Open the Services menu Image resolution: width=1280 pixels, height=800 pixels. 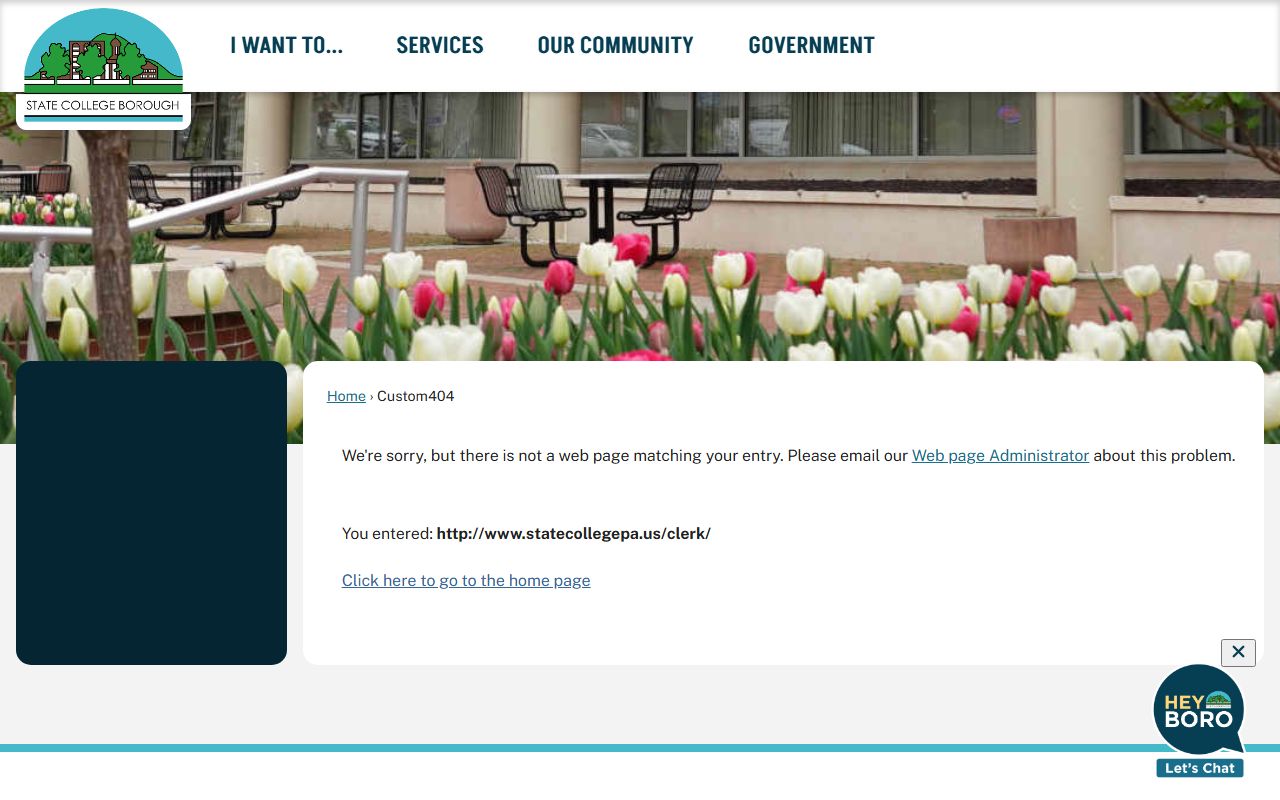pyautogui.click(x=440, y=45)
